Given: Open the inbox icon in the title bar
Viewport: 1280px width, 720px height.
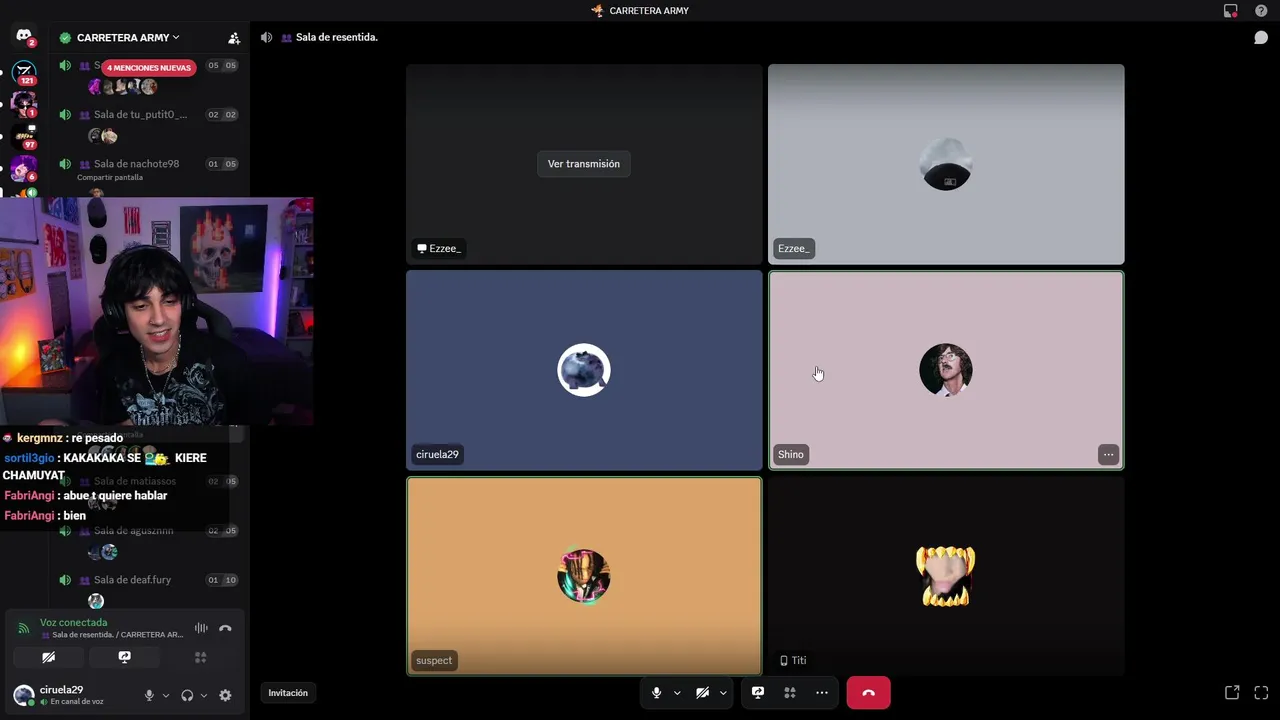Looking at the screenshot, I should pos(1231,11).
